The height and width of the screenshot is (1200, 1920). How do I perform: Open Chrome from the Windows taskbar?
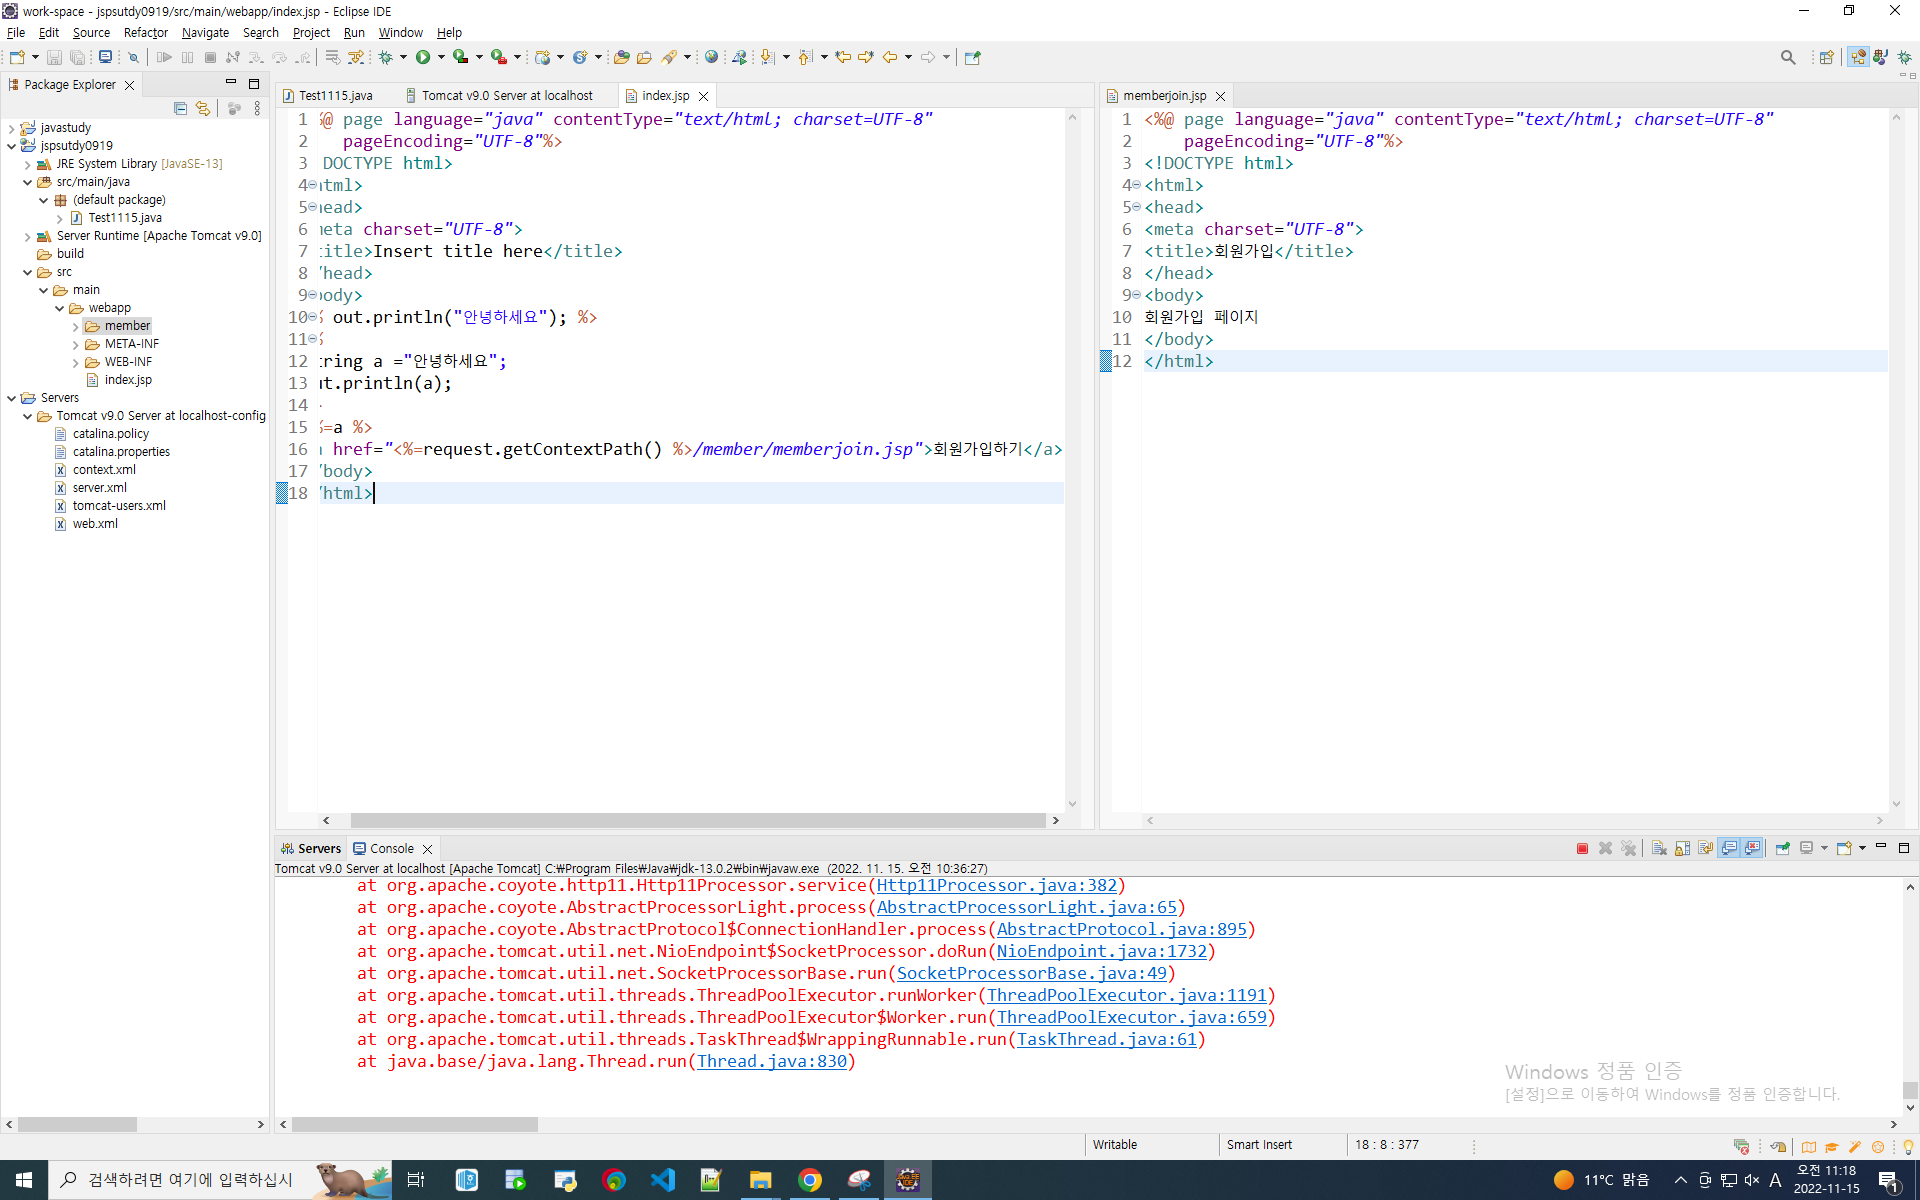810,1180
